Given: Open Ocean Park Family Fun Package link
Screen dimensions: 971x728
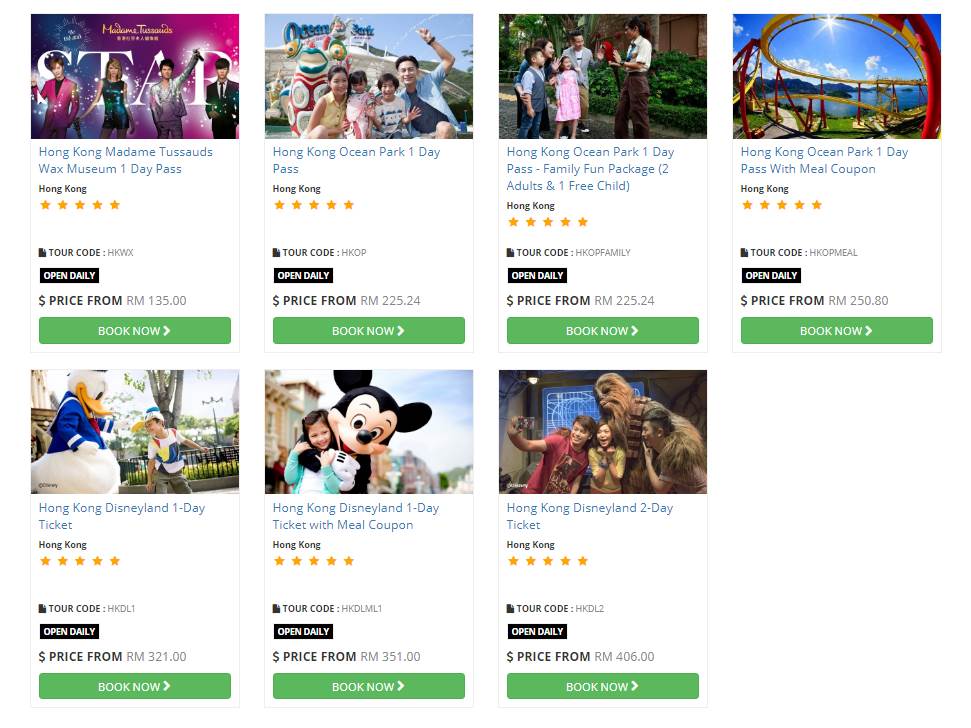Looking at the screenshot, I should 590,168.
